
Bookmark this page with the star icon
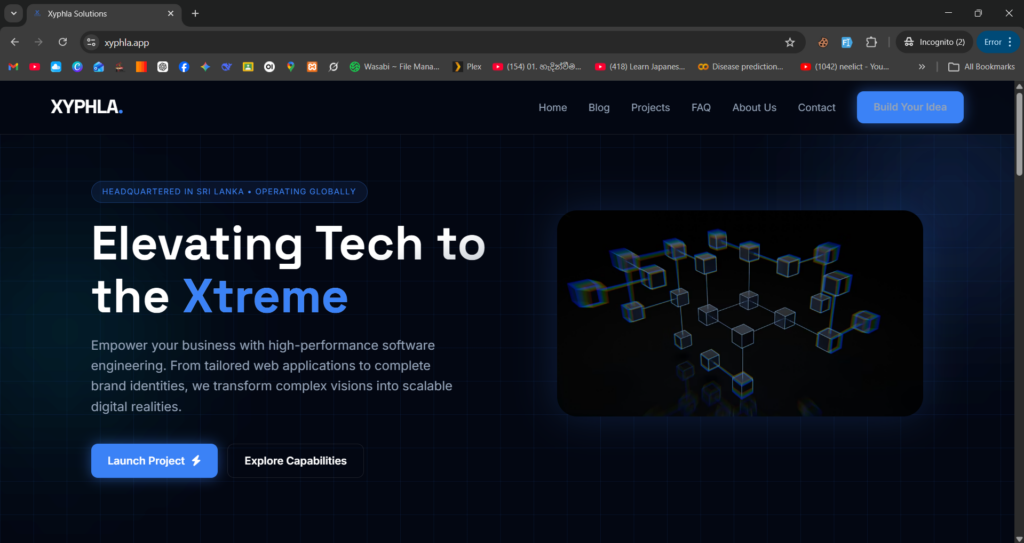(790, 42)
